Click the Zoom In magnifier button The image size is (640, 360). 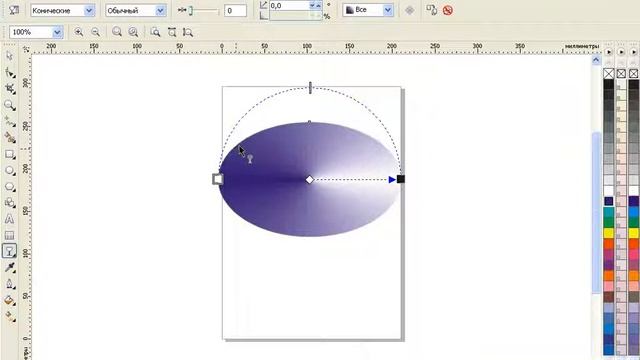coord(78,32)
